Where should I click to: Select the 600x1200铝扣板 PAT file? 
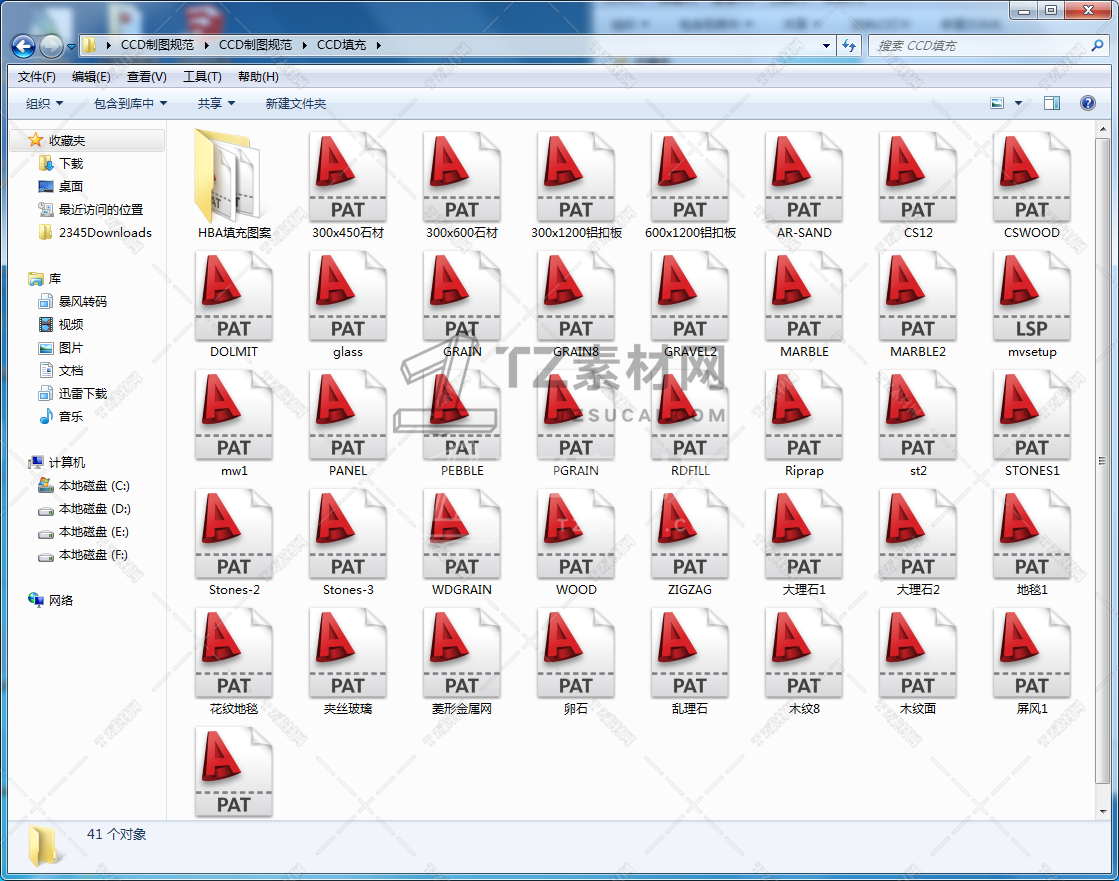pyautogui.click(x=690, y=185)
